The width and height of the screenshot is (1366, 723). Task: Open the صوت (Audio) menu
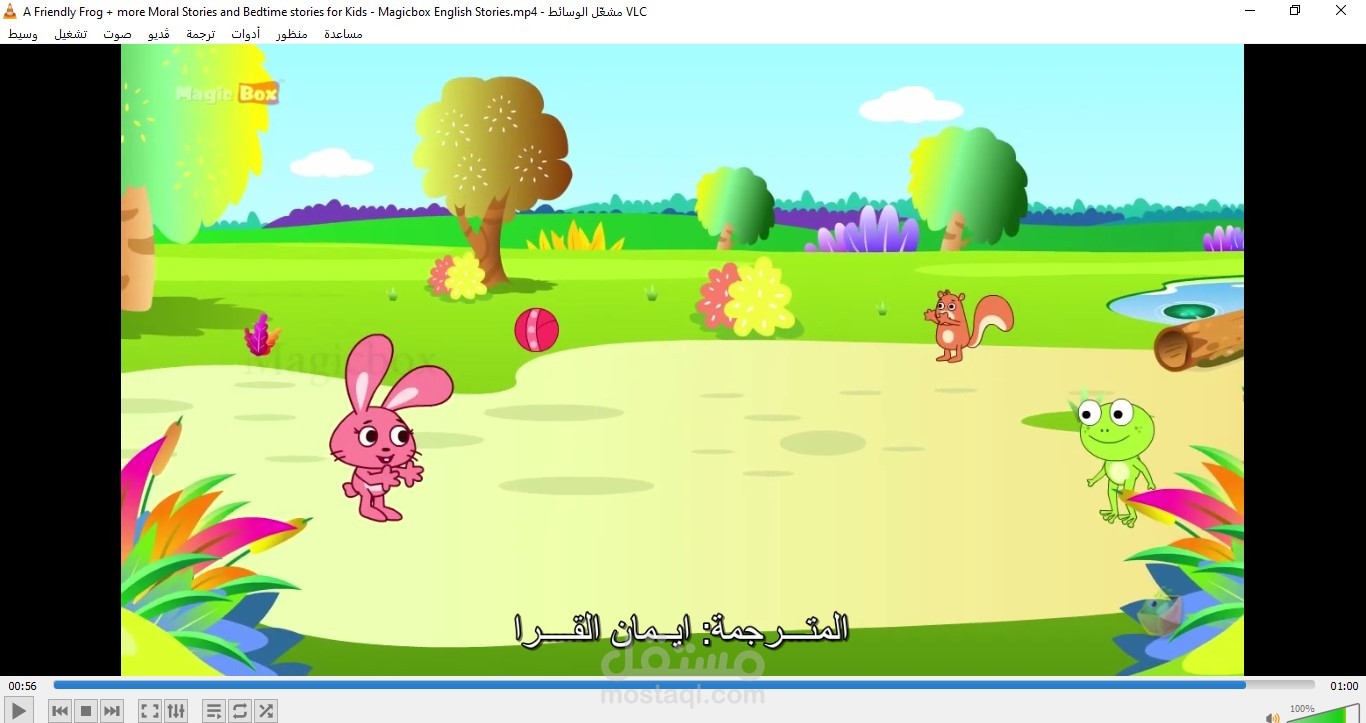pos(117,34)
